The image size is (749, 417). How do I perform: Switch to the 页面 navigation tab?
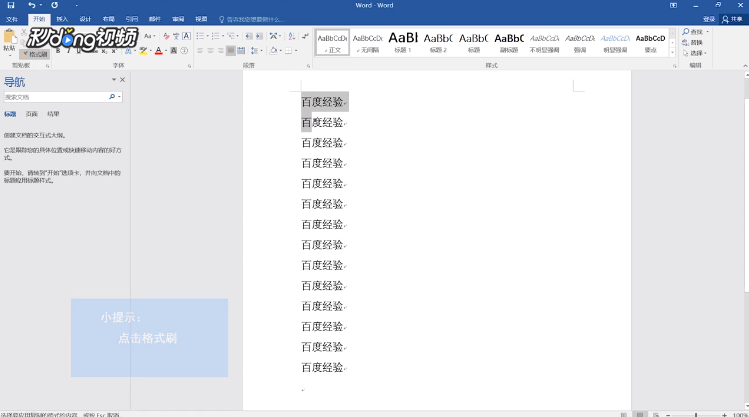point(32,114)
